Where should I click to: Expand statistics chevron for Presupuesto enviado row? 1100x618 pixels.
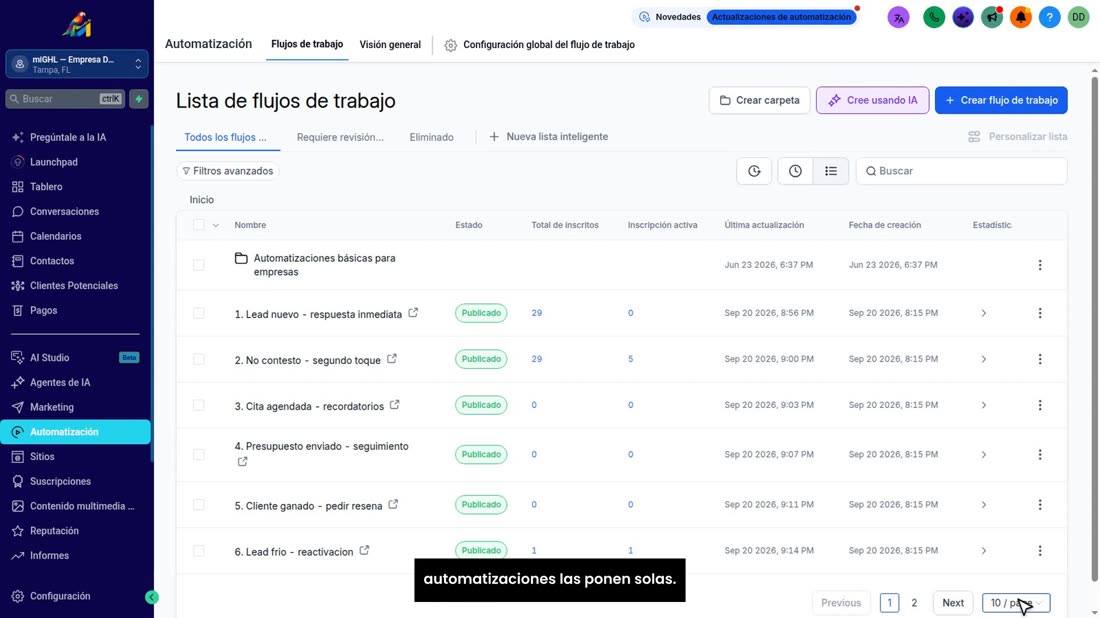pyautogui.click(x=984, y=455)
